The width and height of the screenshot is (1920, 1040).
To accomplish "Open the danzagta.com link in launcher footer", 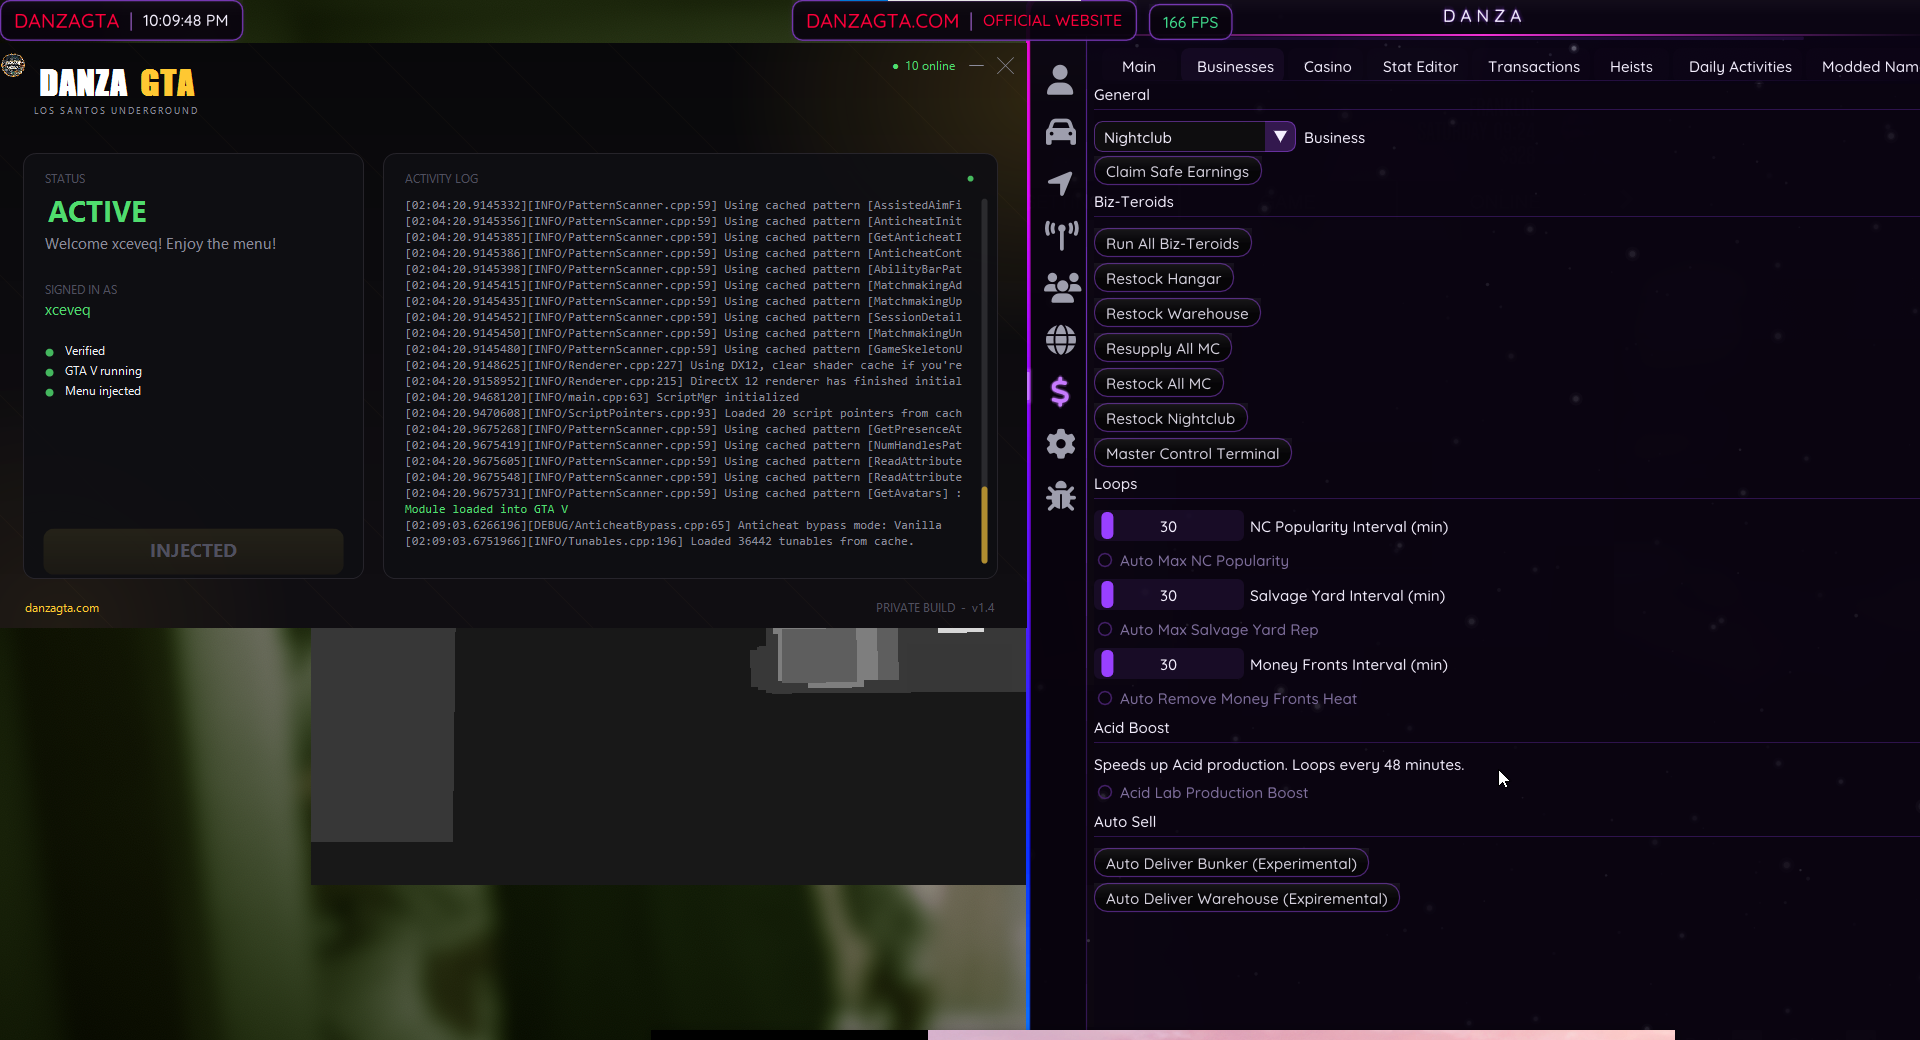I will 62,608.
